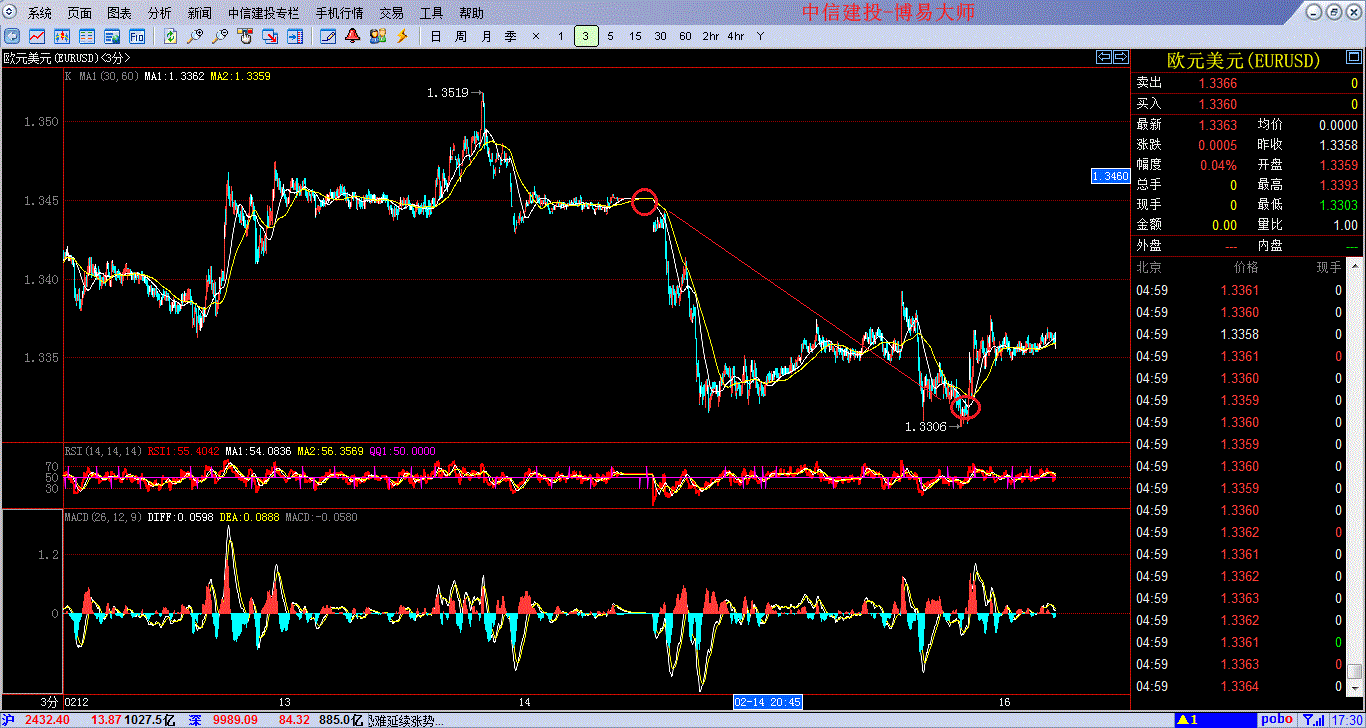The height and width of the screenshot is (728, 1366).
Task: Open the 系统 menu
Action: pos(40,13)
